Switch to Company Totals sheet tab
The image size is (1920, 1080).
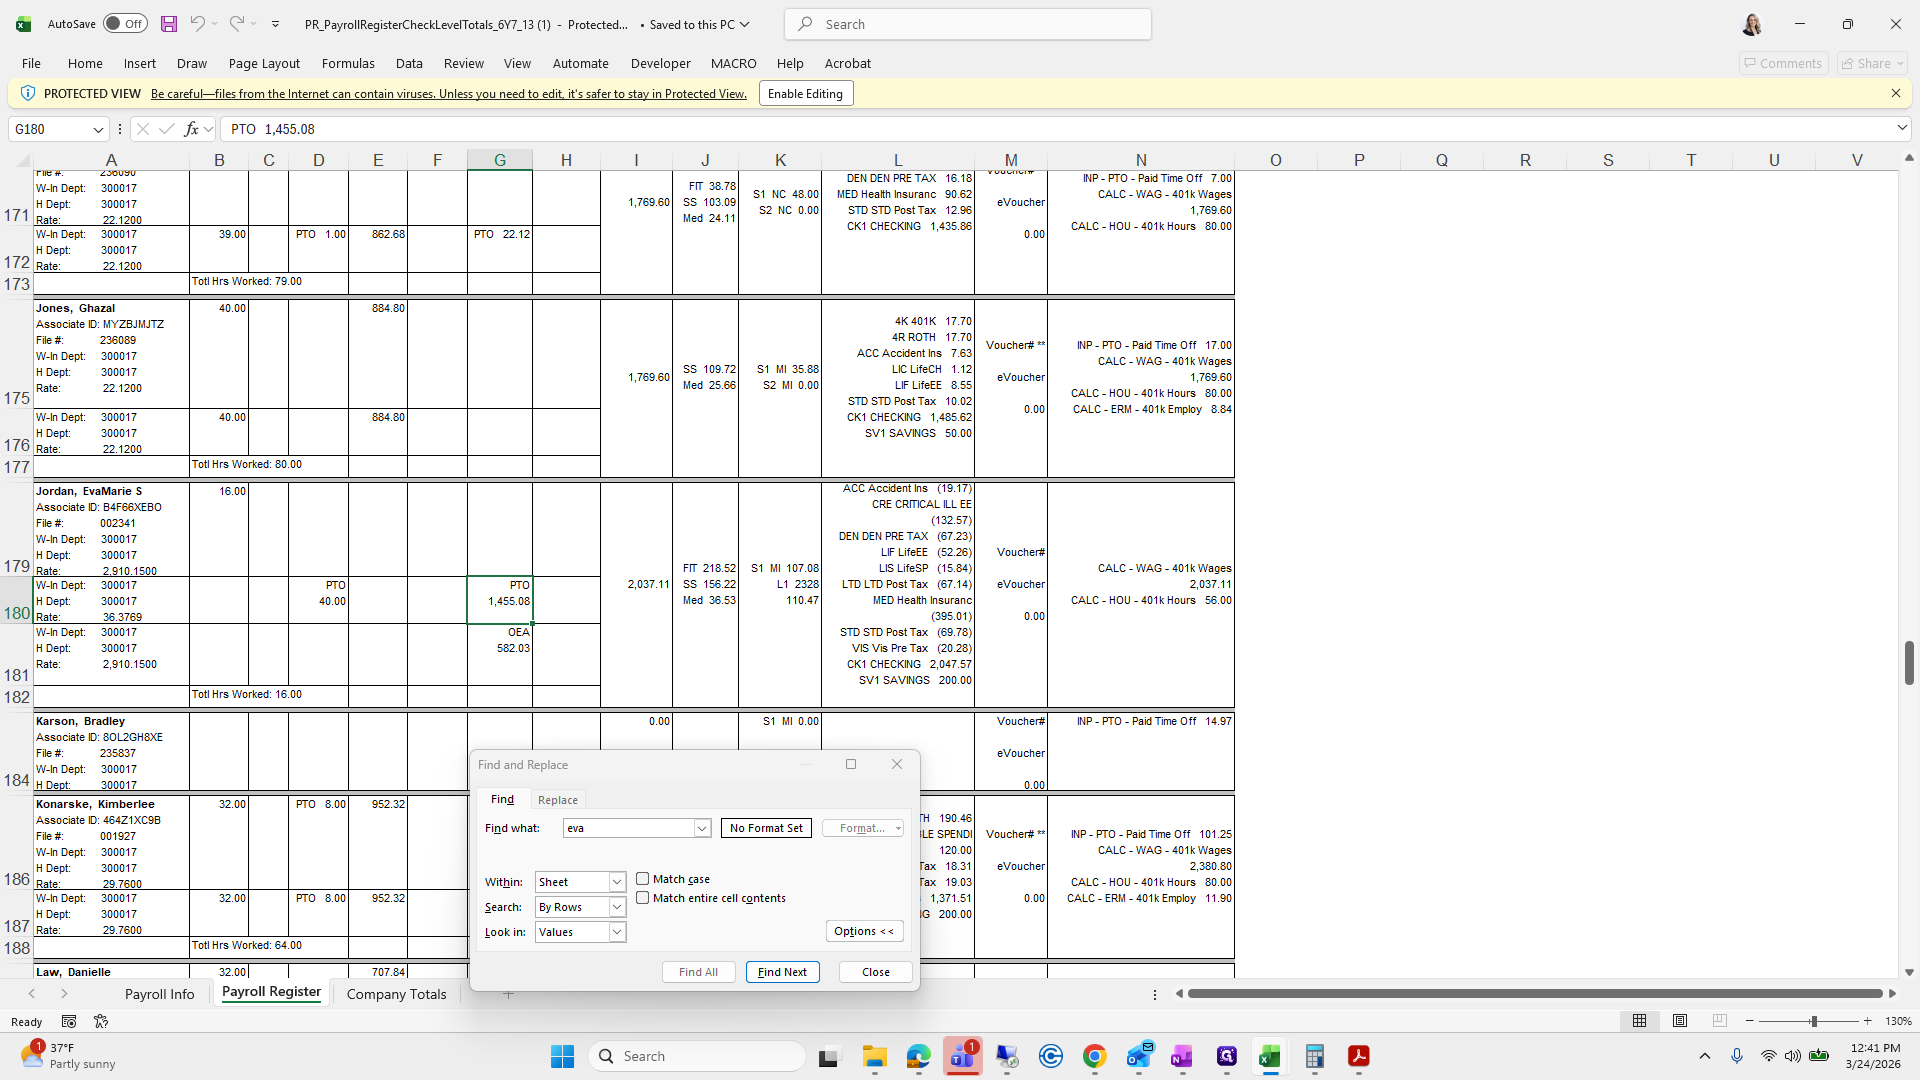396,994
